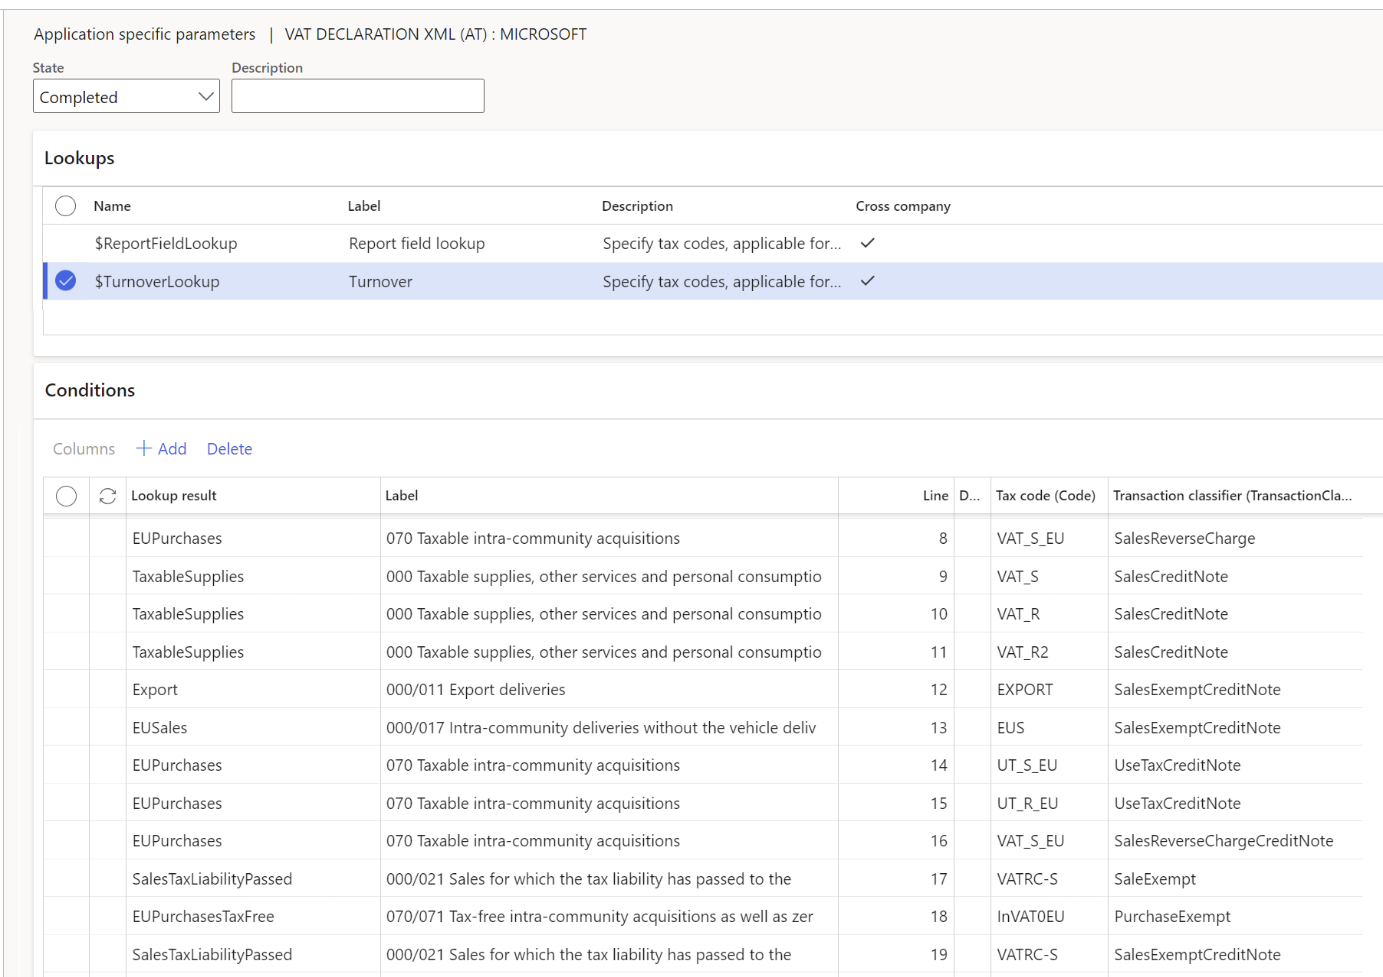Screen dimensions: 1383x977
Task: Click the VAT_R tax code cell
Action: coord(1018,614)
